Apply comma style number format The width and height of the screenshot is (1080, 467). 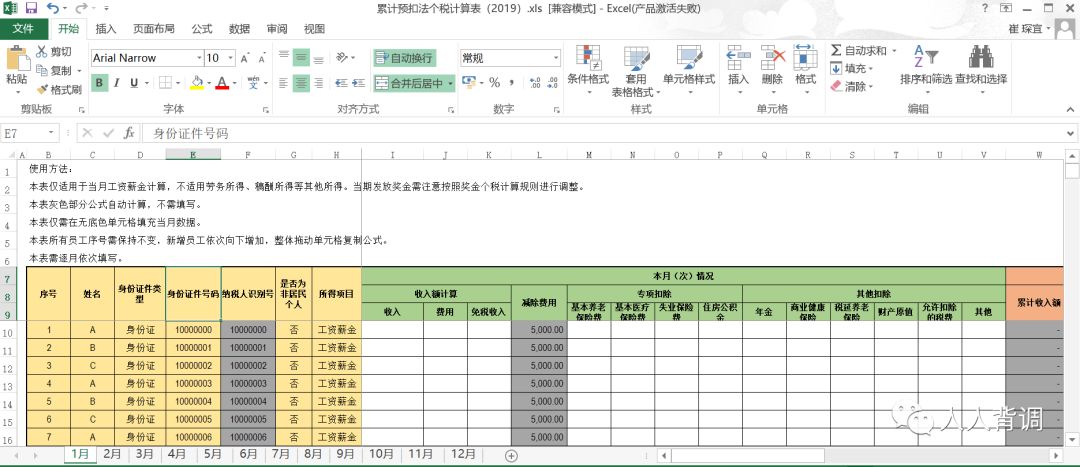[x=512, y=83]
